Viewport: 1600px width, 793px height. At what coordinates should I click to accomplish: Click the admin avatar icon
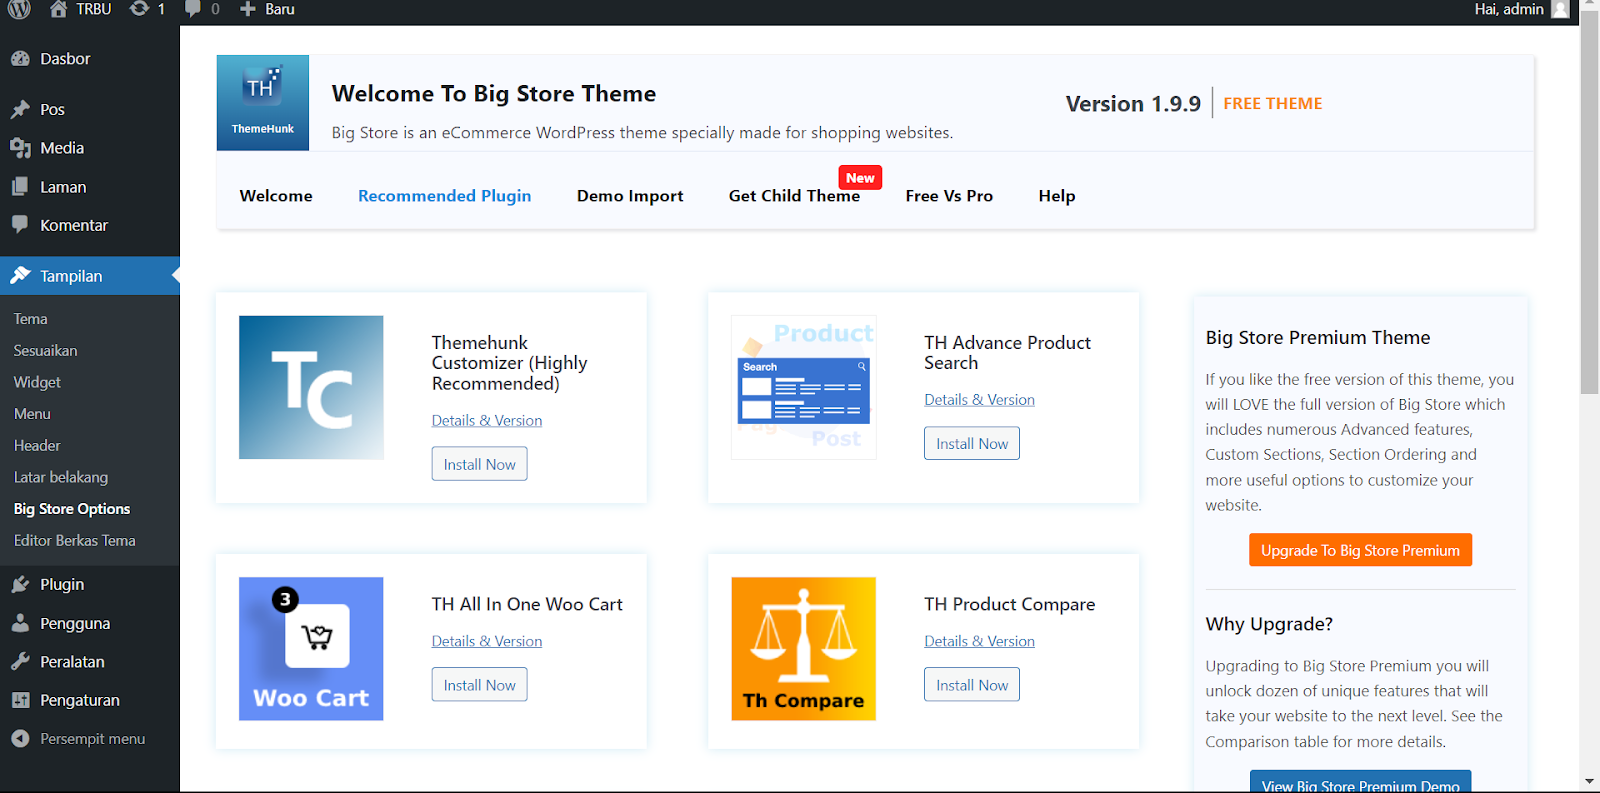(x=1560, y=9)
